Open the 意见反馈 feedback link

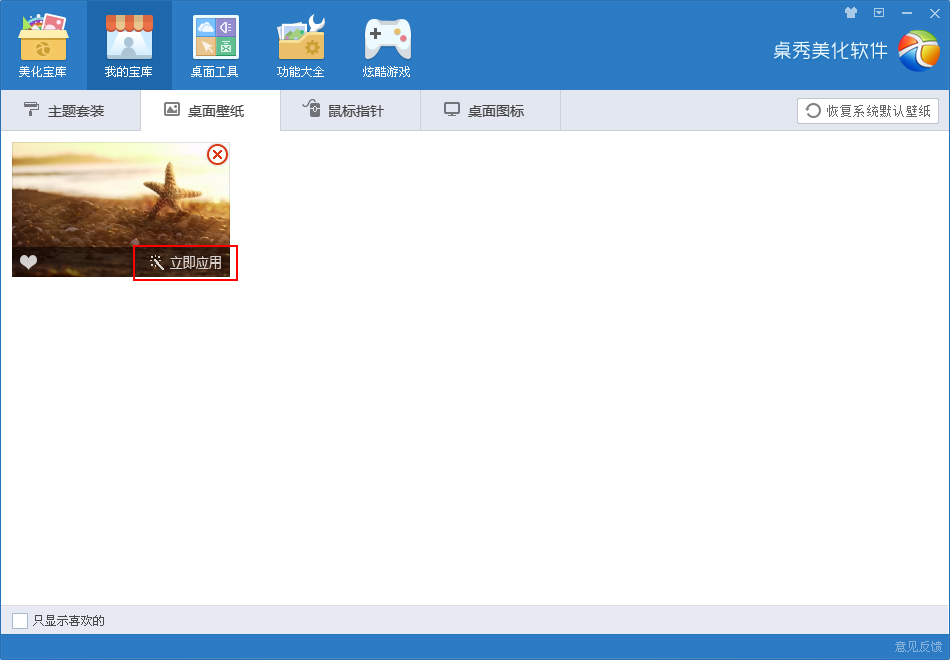click(x=918, y=647)
